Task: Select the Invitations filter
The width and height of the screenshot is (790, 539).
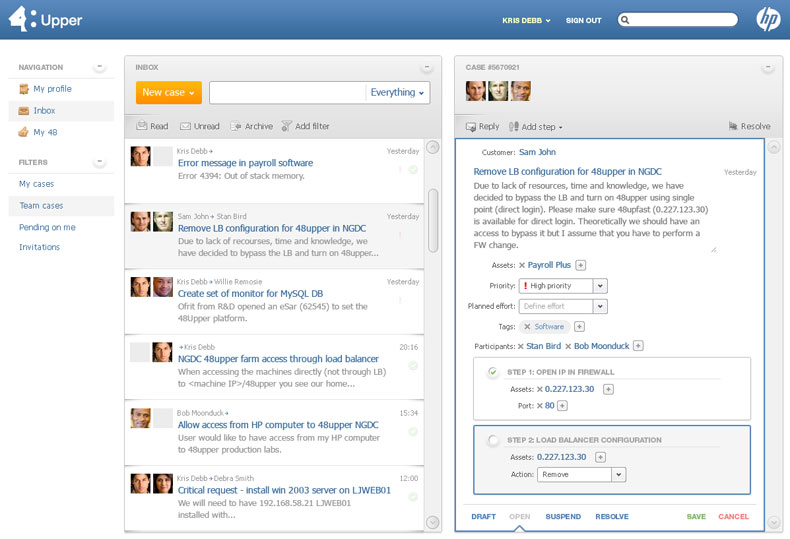Action: click(x=39, y=247)
